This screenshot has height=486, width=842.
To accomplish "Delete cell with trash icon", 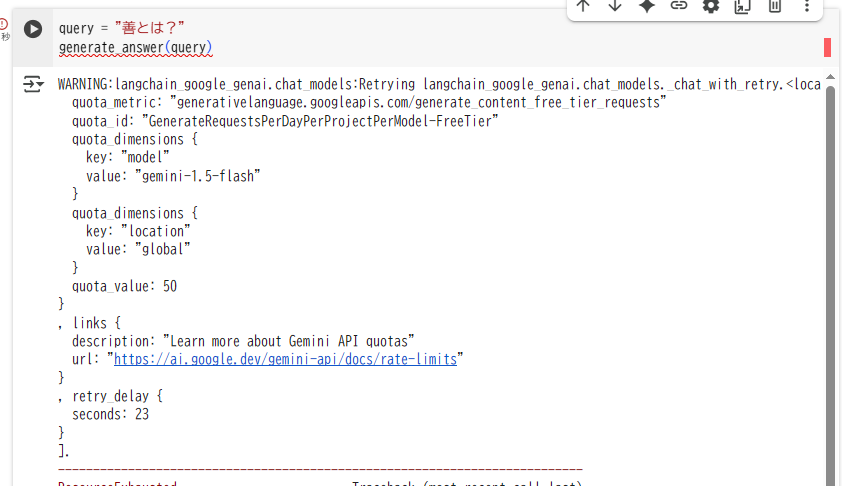I will (x=775, y=6).
